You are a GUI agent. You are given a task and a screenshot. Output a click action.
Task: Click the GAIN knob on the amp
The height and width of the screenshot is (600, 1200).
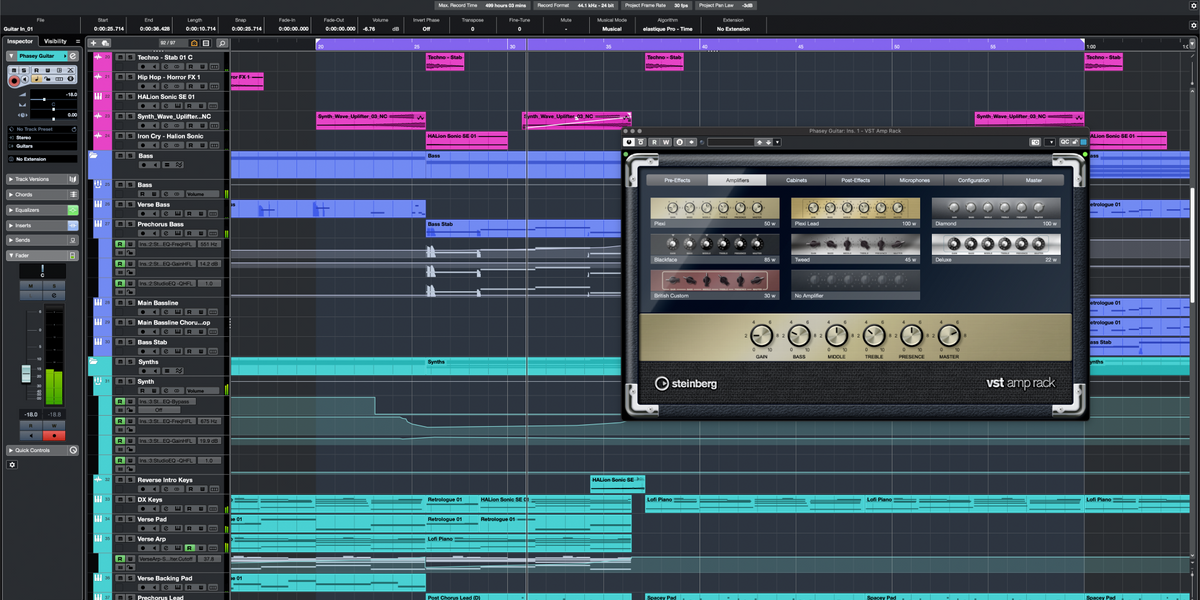(762, 336)
